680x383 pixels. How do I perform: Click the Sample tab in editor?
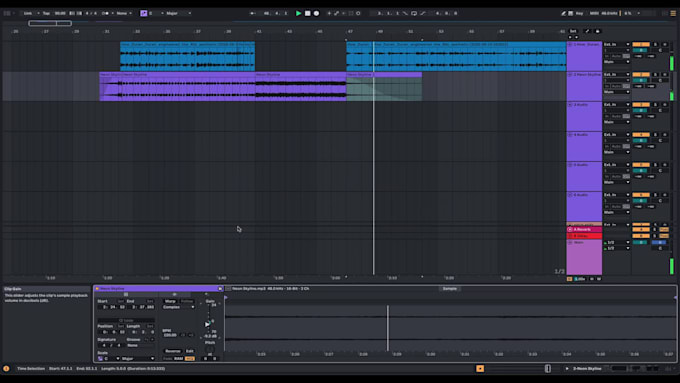[x=450, y=288]
